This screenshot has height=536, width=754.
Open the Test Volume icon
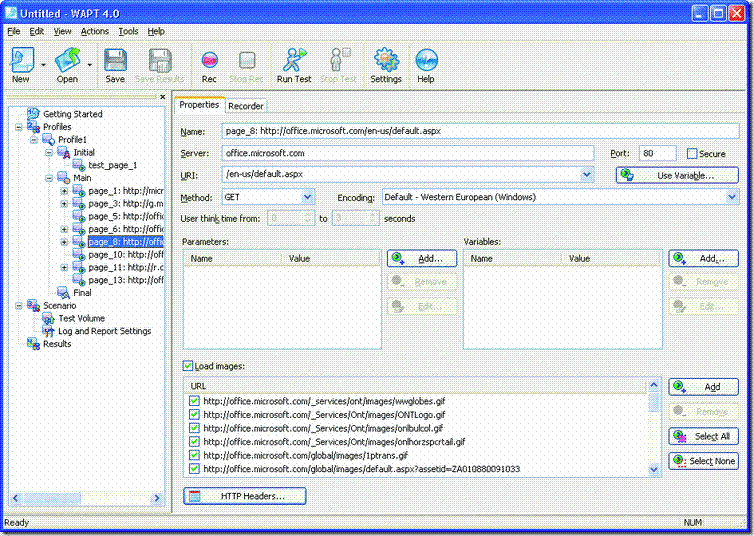pos(48,318)
